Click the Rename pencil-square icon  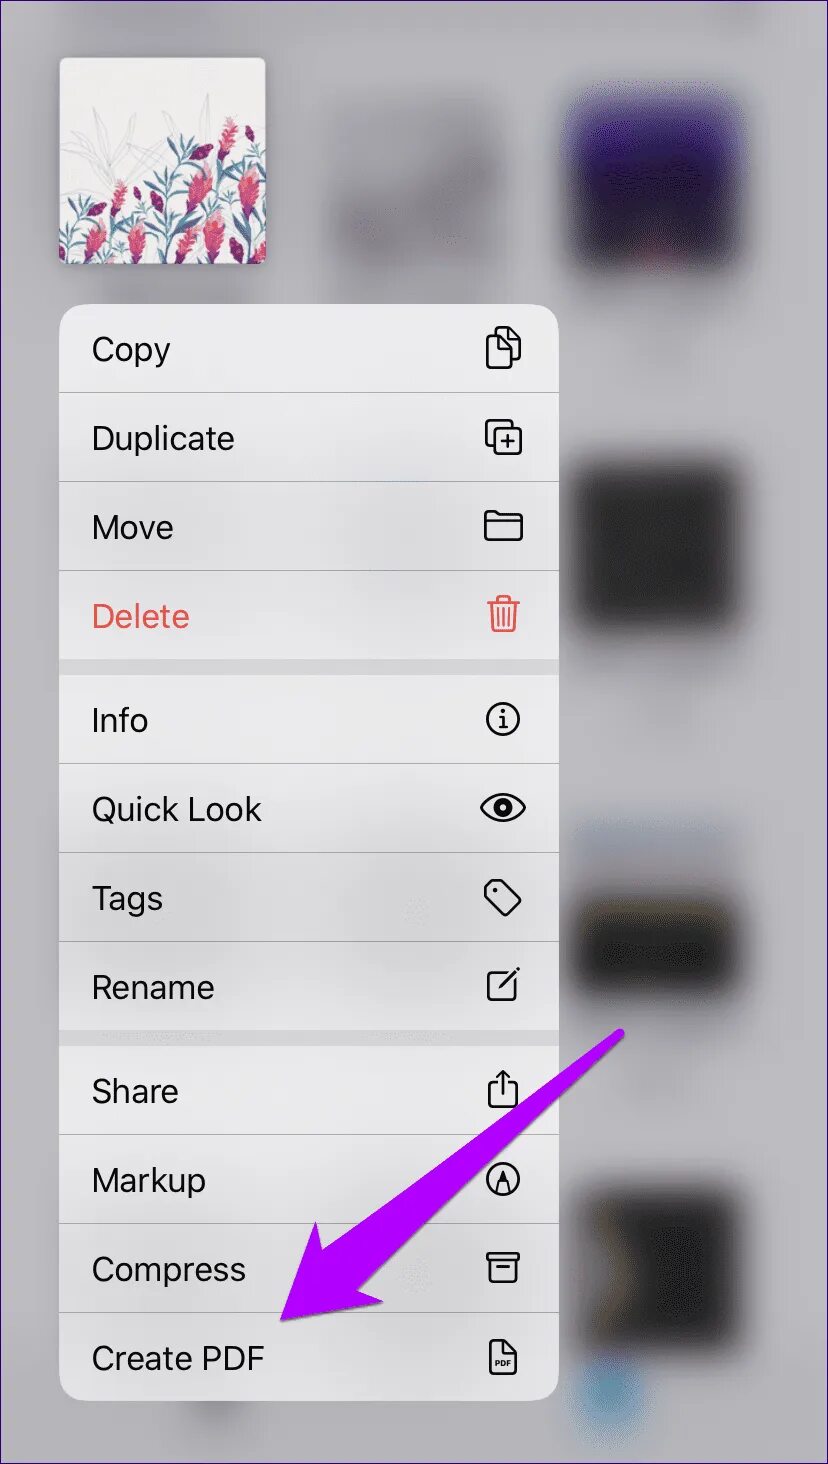point(503,986)
